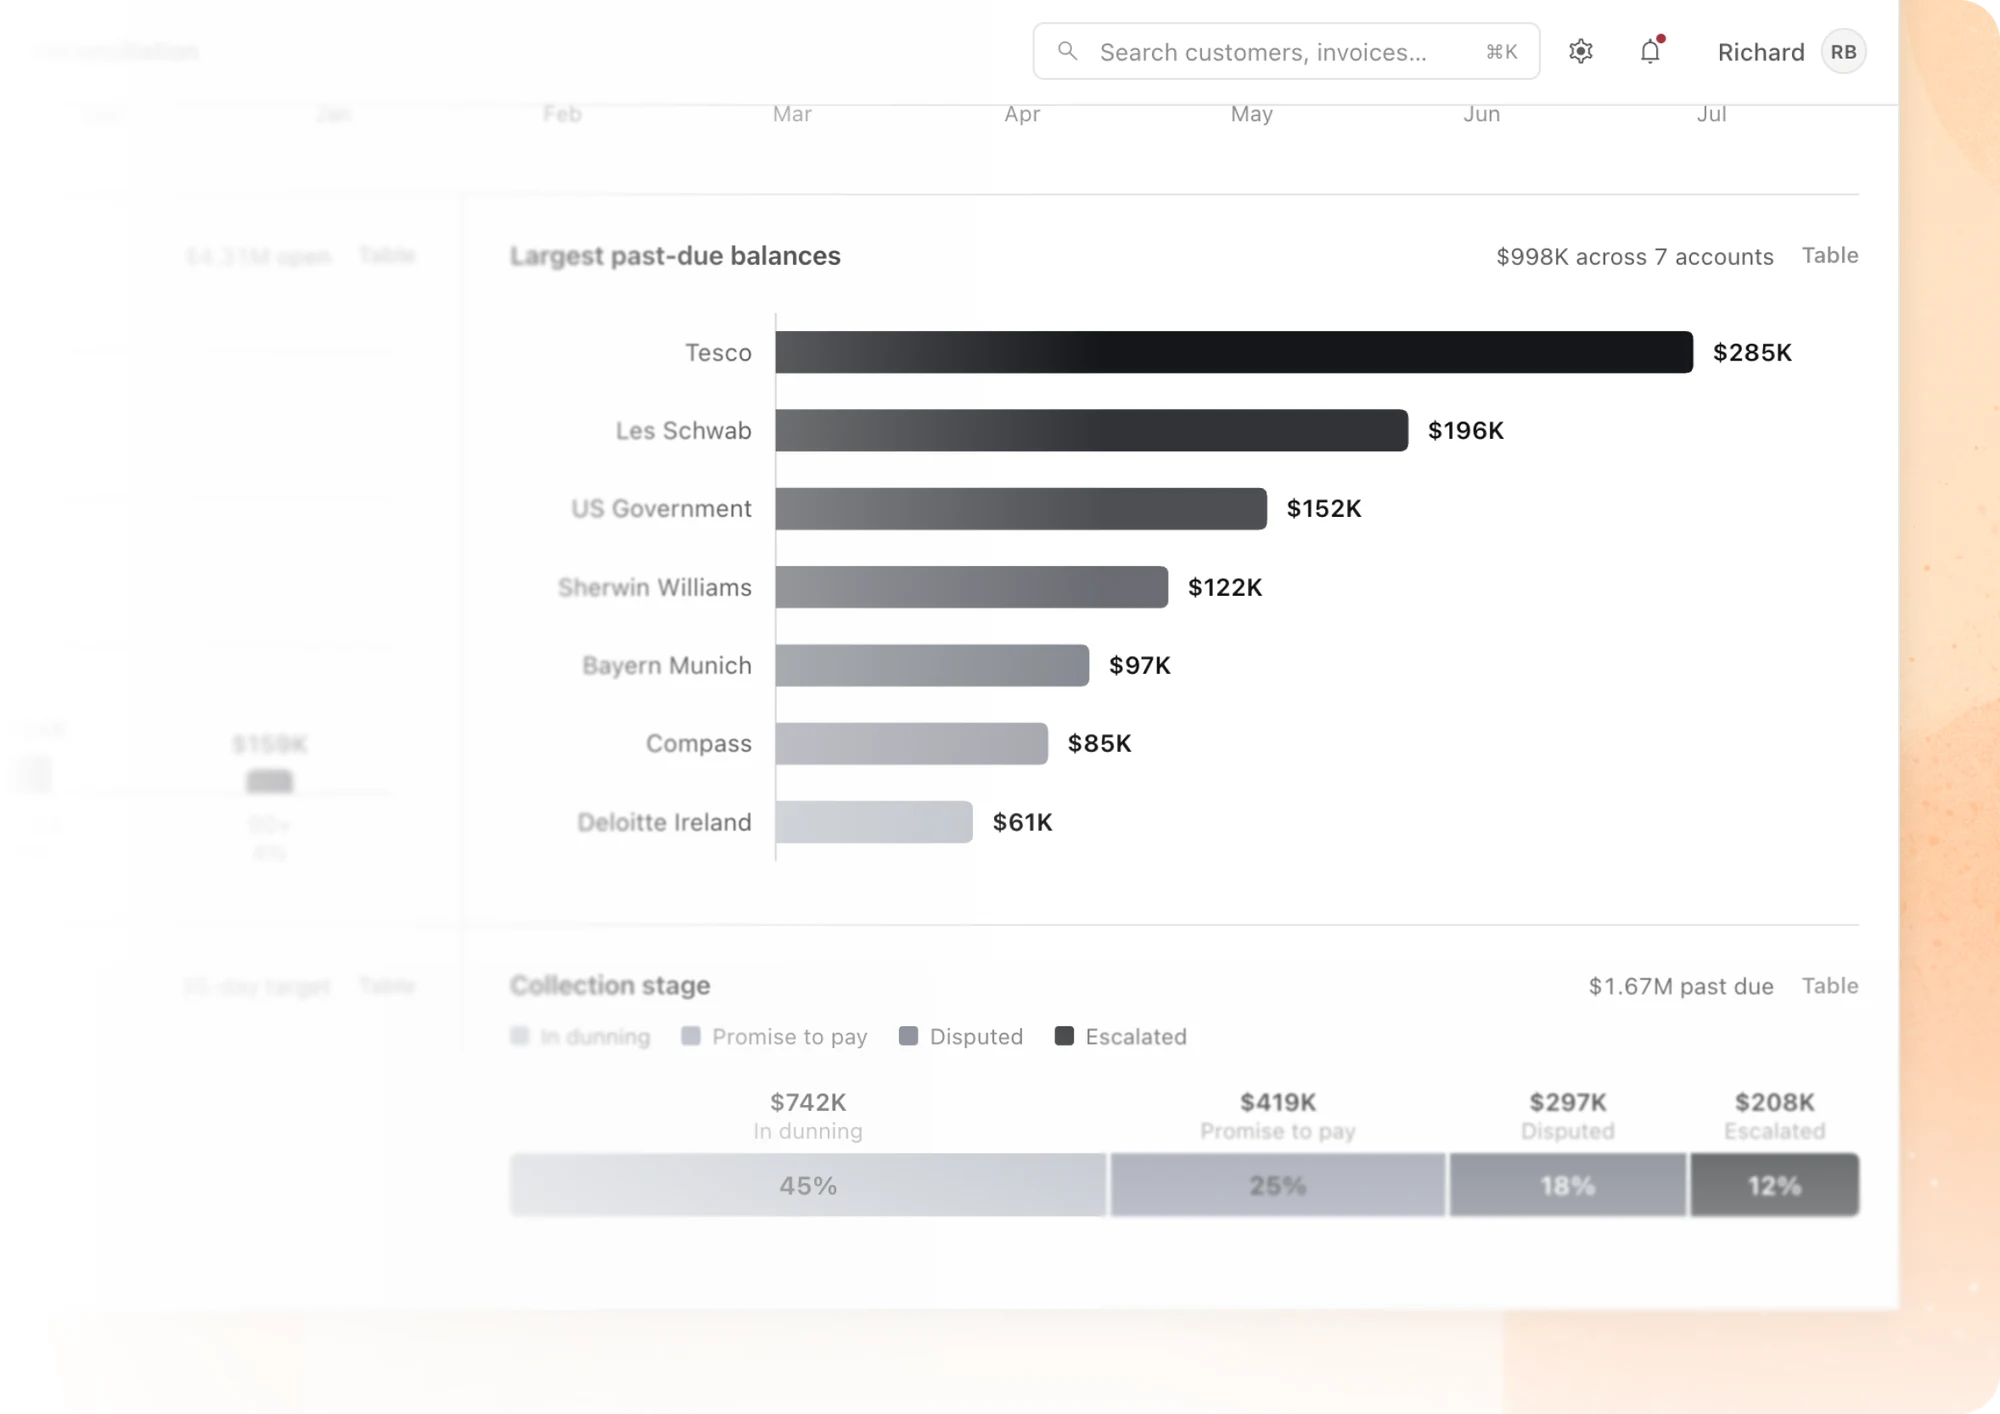The width and height of the screenshot is (2000, 1414).
Task: Click the 45% In dunning segment
Action: (808, 1185)
